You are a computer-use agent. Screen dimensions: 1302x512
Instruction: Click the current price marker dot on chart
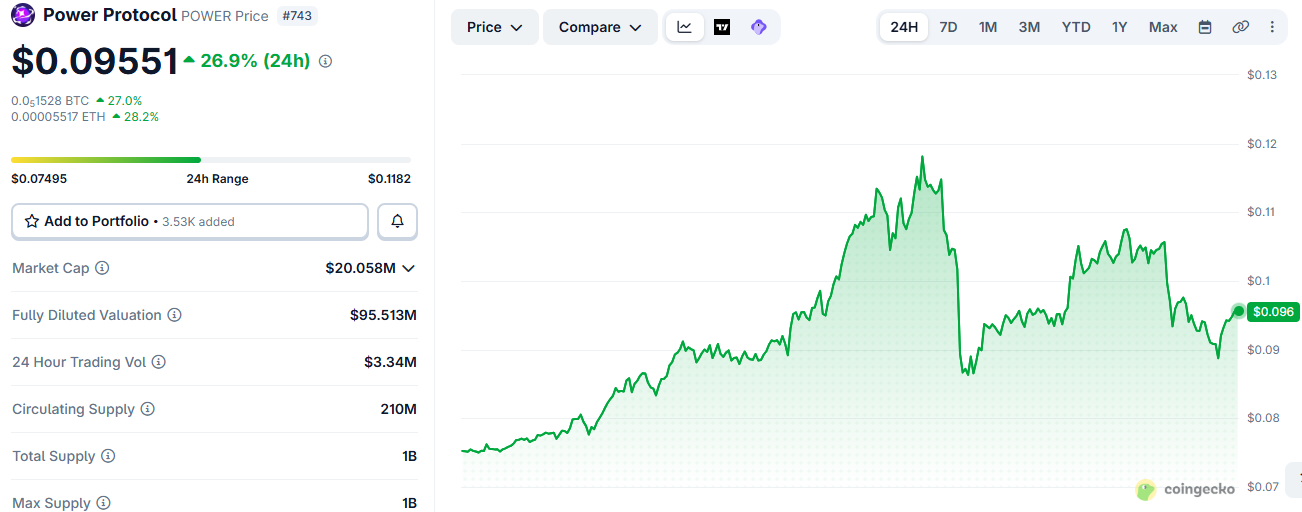coord(1239,311)
